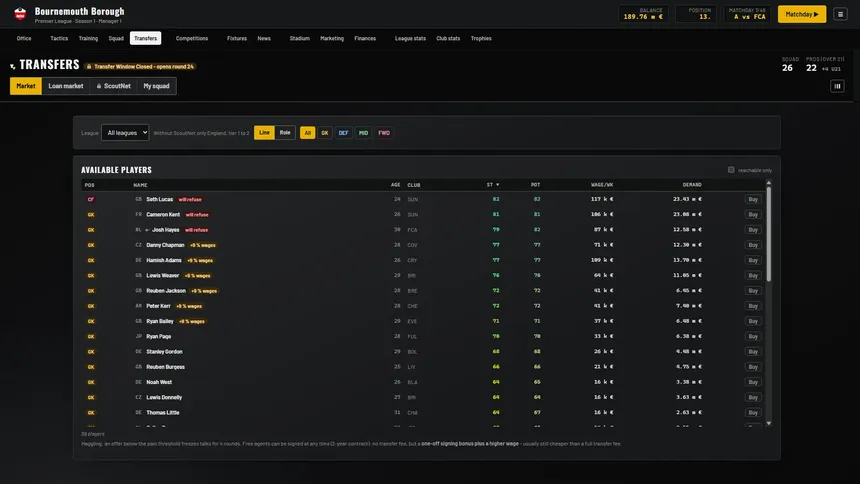
Task: Click Buy for Noah West
Action: pos(753,382)
